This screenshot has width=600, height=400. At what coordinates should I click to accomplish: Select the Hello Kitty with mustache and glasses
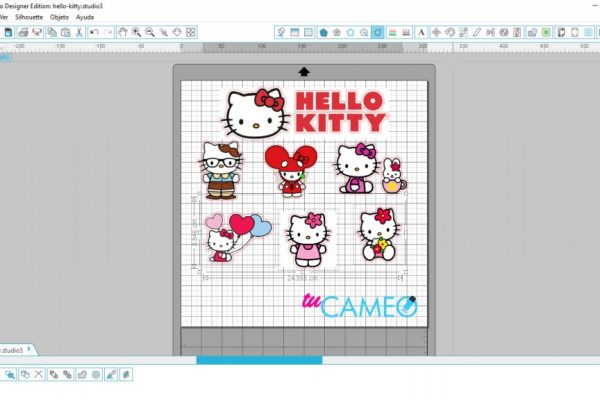pos(222,170)
